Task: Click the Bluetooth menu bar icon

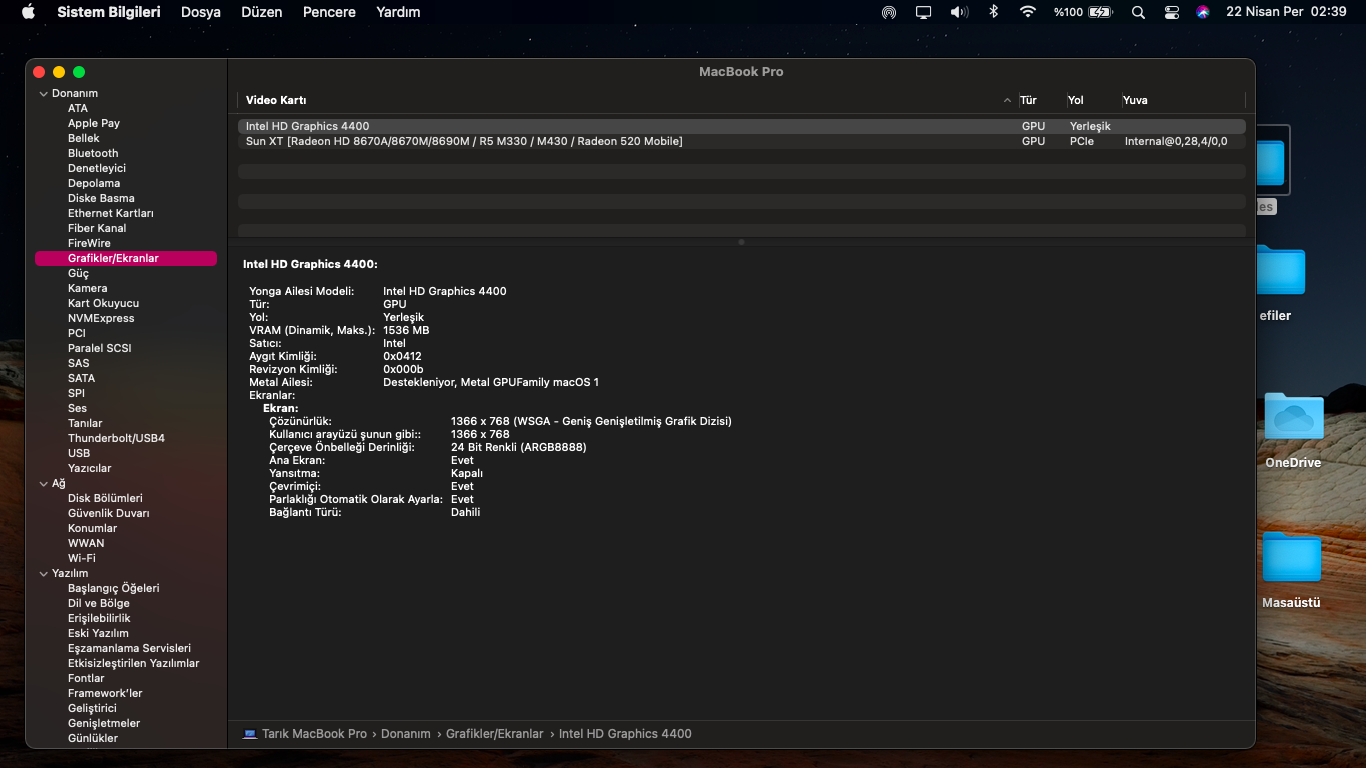Action: [x=993, y=12]
